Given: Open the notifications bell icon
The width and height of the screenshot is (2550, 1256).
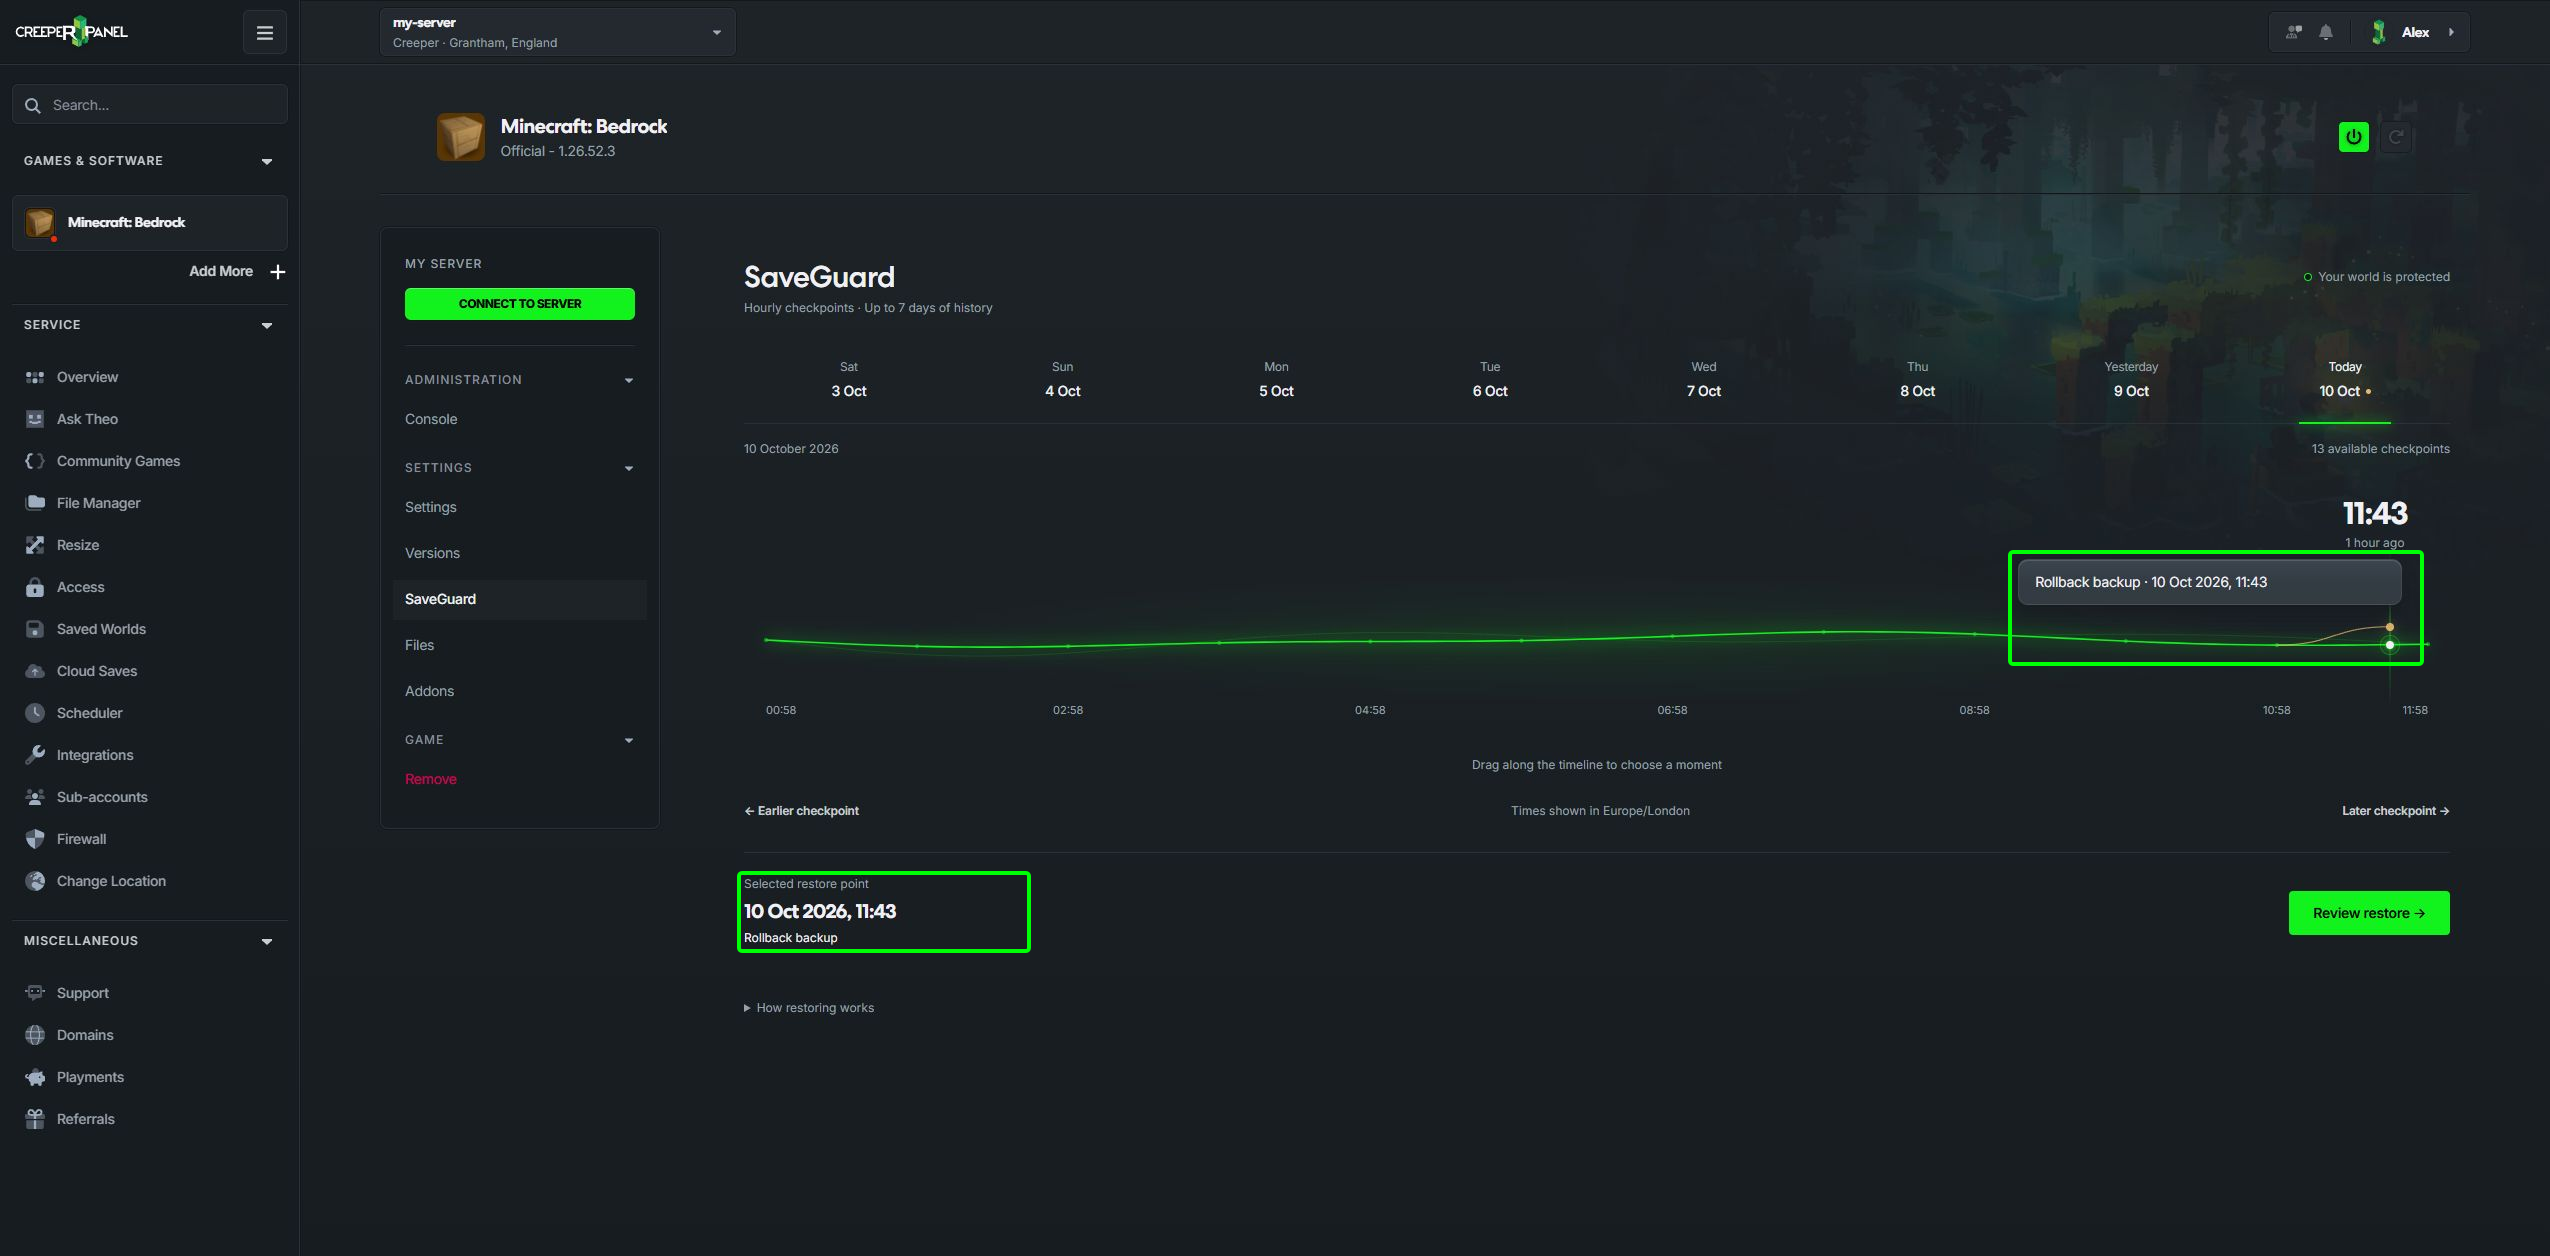Looking at the screenshot, I should point(2326,32).
